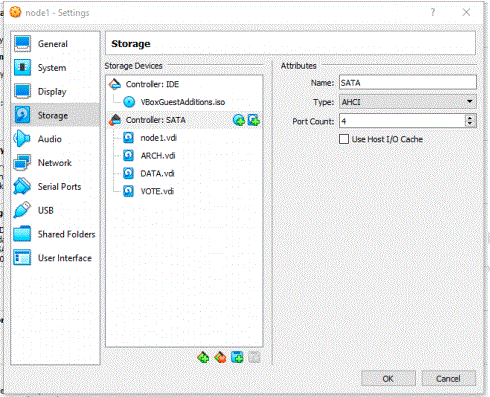The height and width of the screenshot is (397, 490).
Task: Open the System settings category
Action: (x=55, y=68)
